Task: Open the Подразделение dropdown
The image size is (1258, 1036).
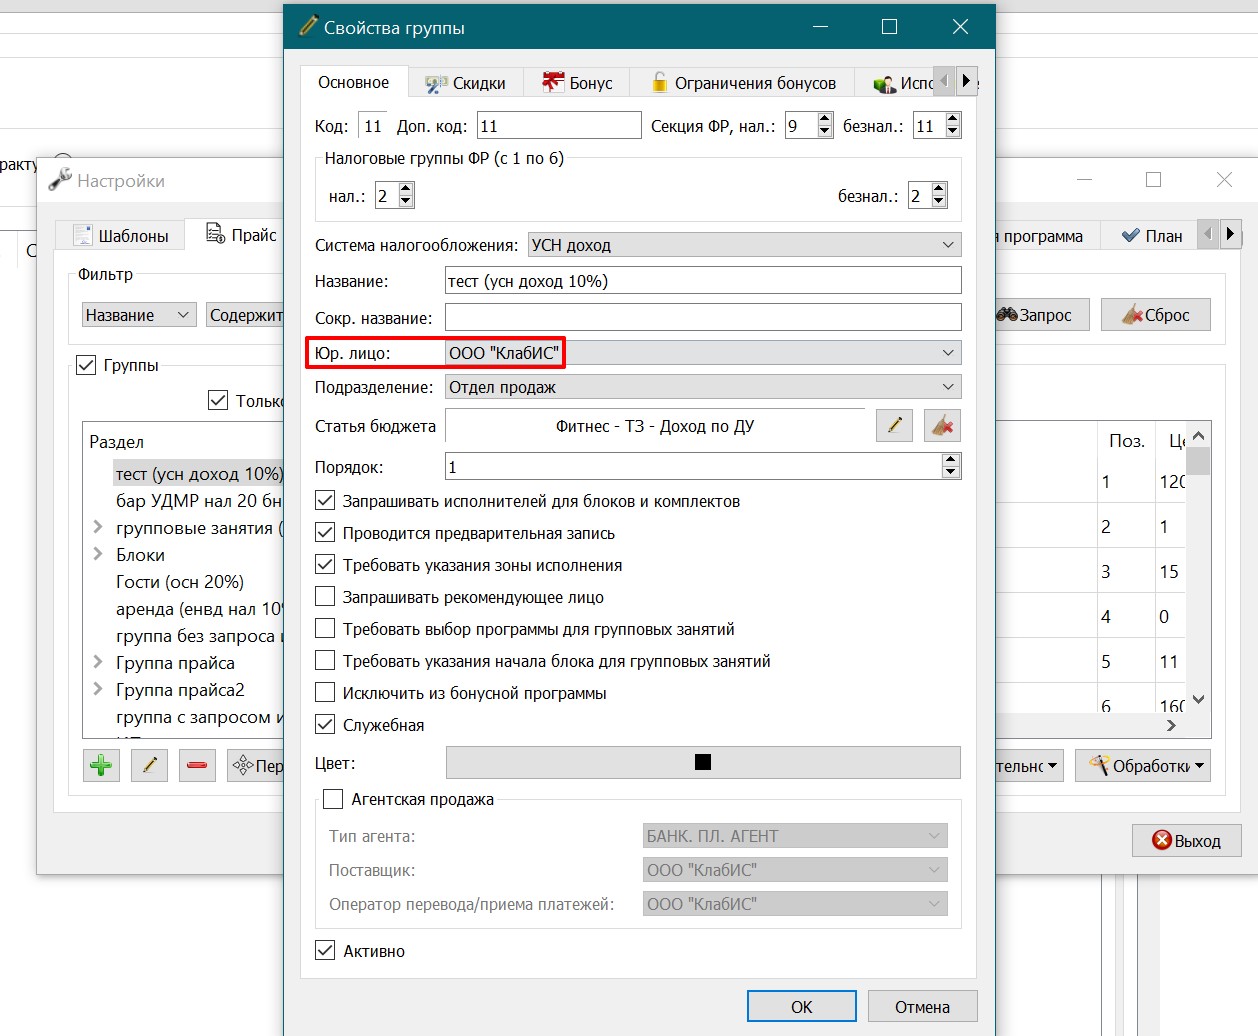Action: coord(703,387)
